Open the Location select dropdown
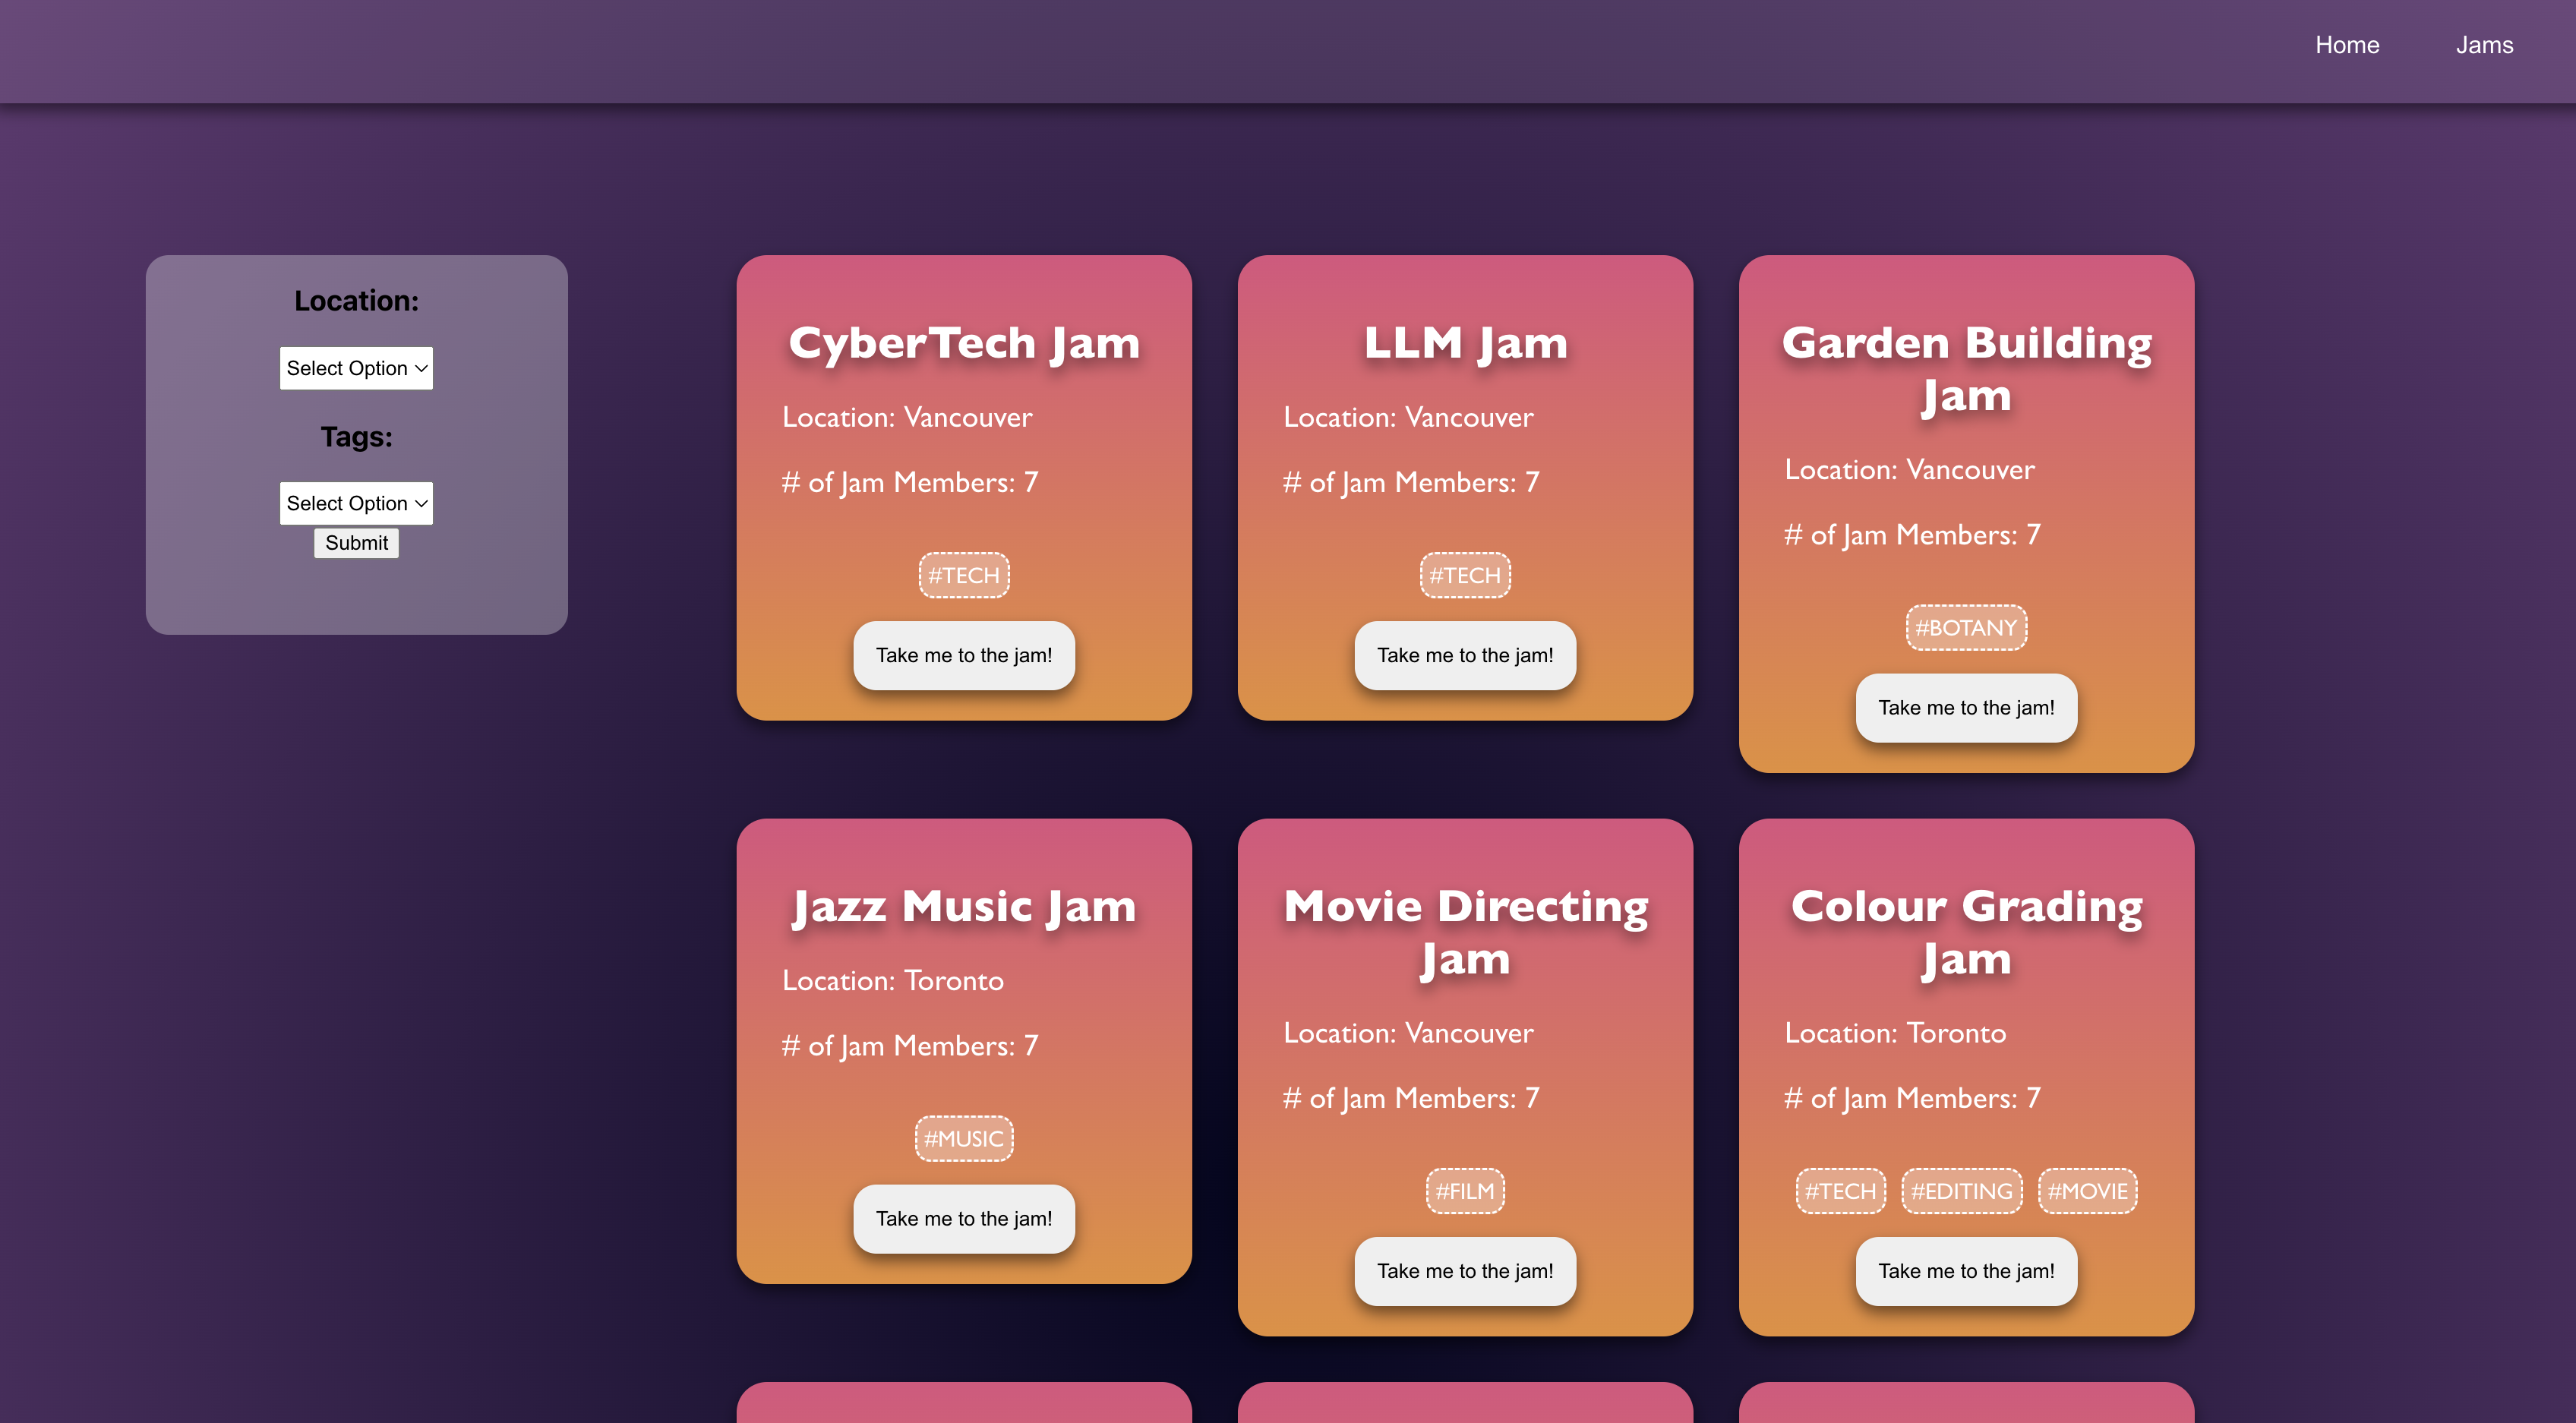 (356, 368)
